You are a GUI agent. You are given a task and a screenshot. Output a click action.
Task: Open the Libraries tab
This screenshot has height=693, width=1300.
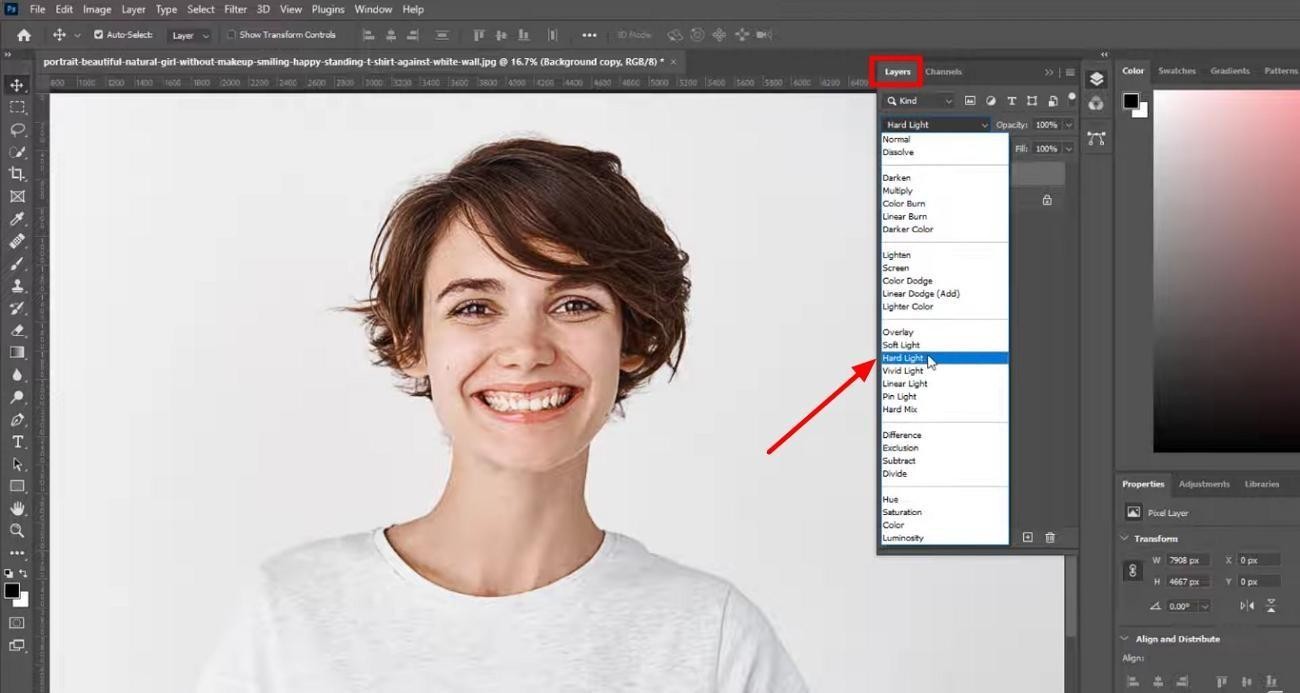point(1262,484)
